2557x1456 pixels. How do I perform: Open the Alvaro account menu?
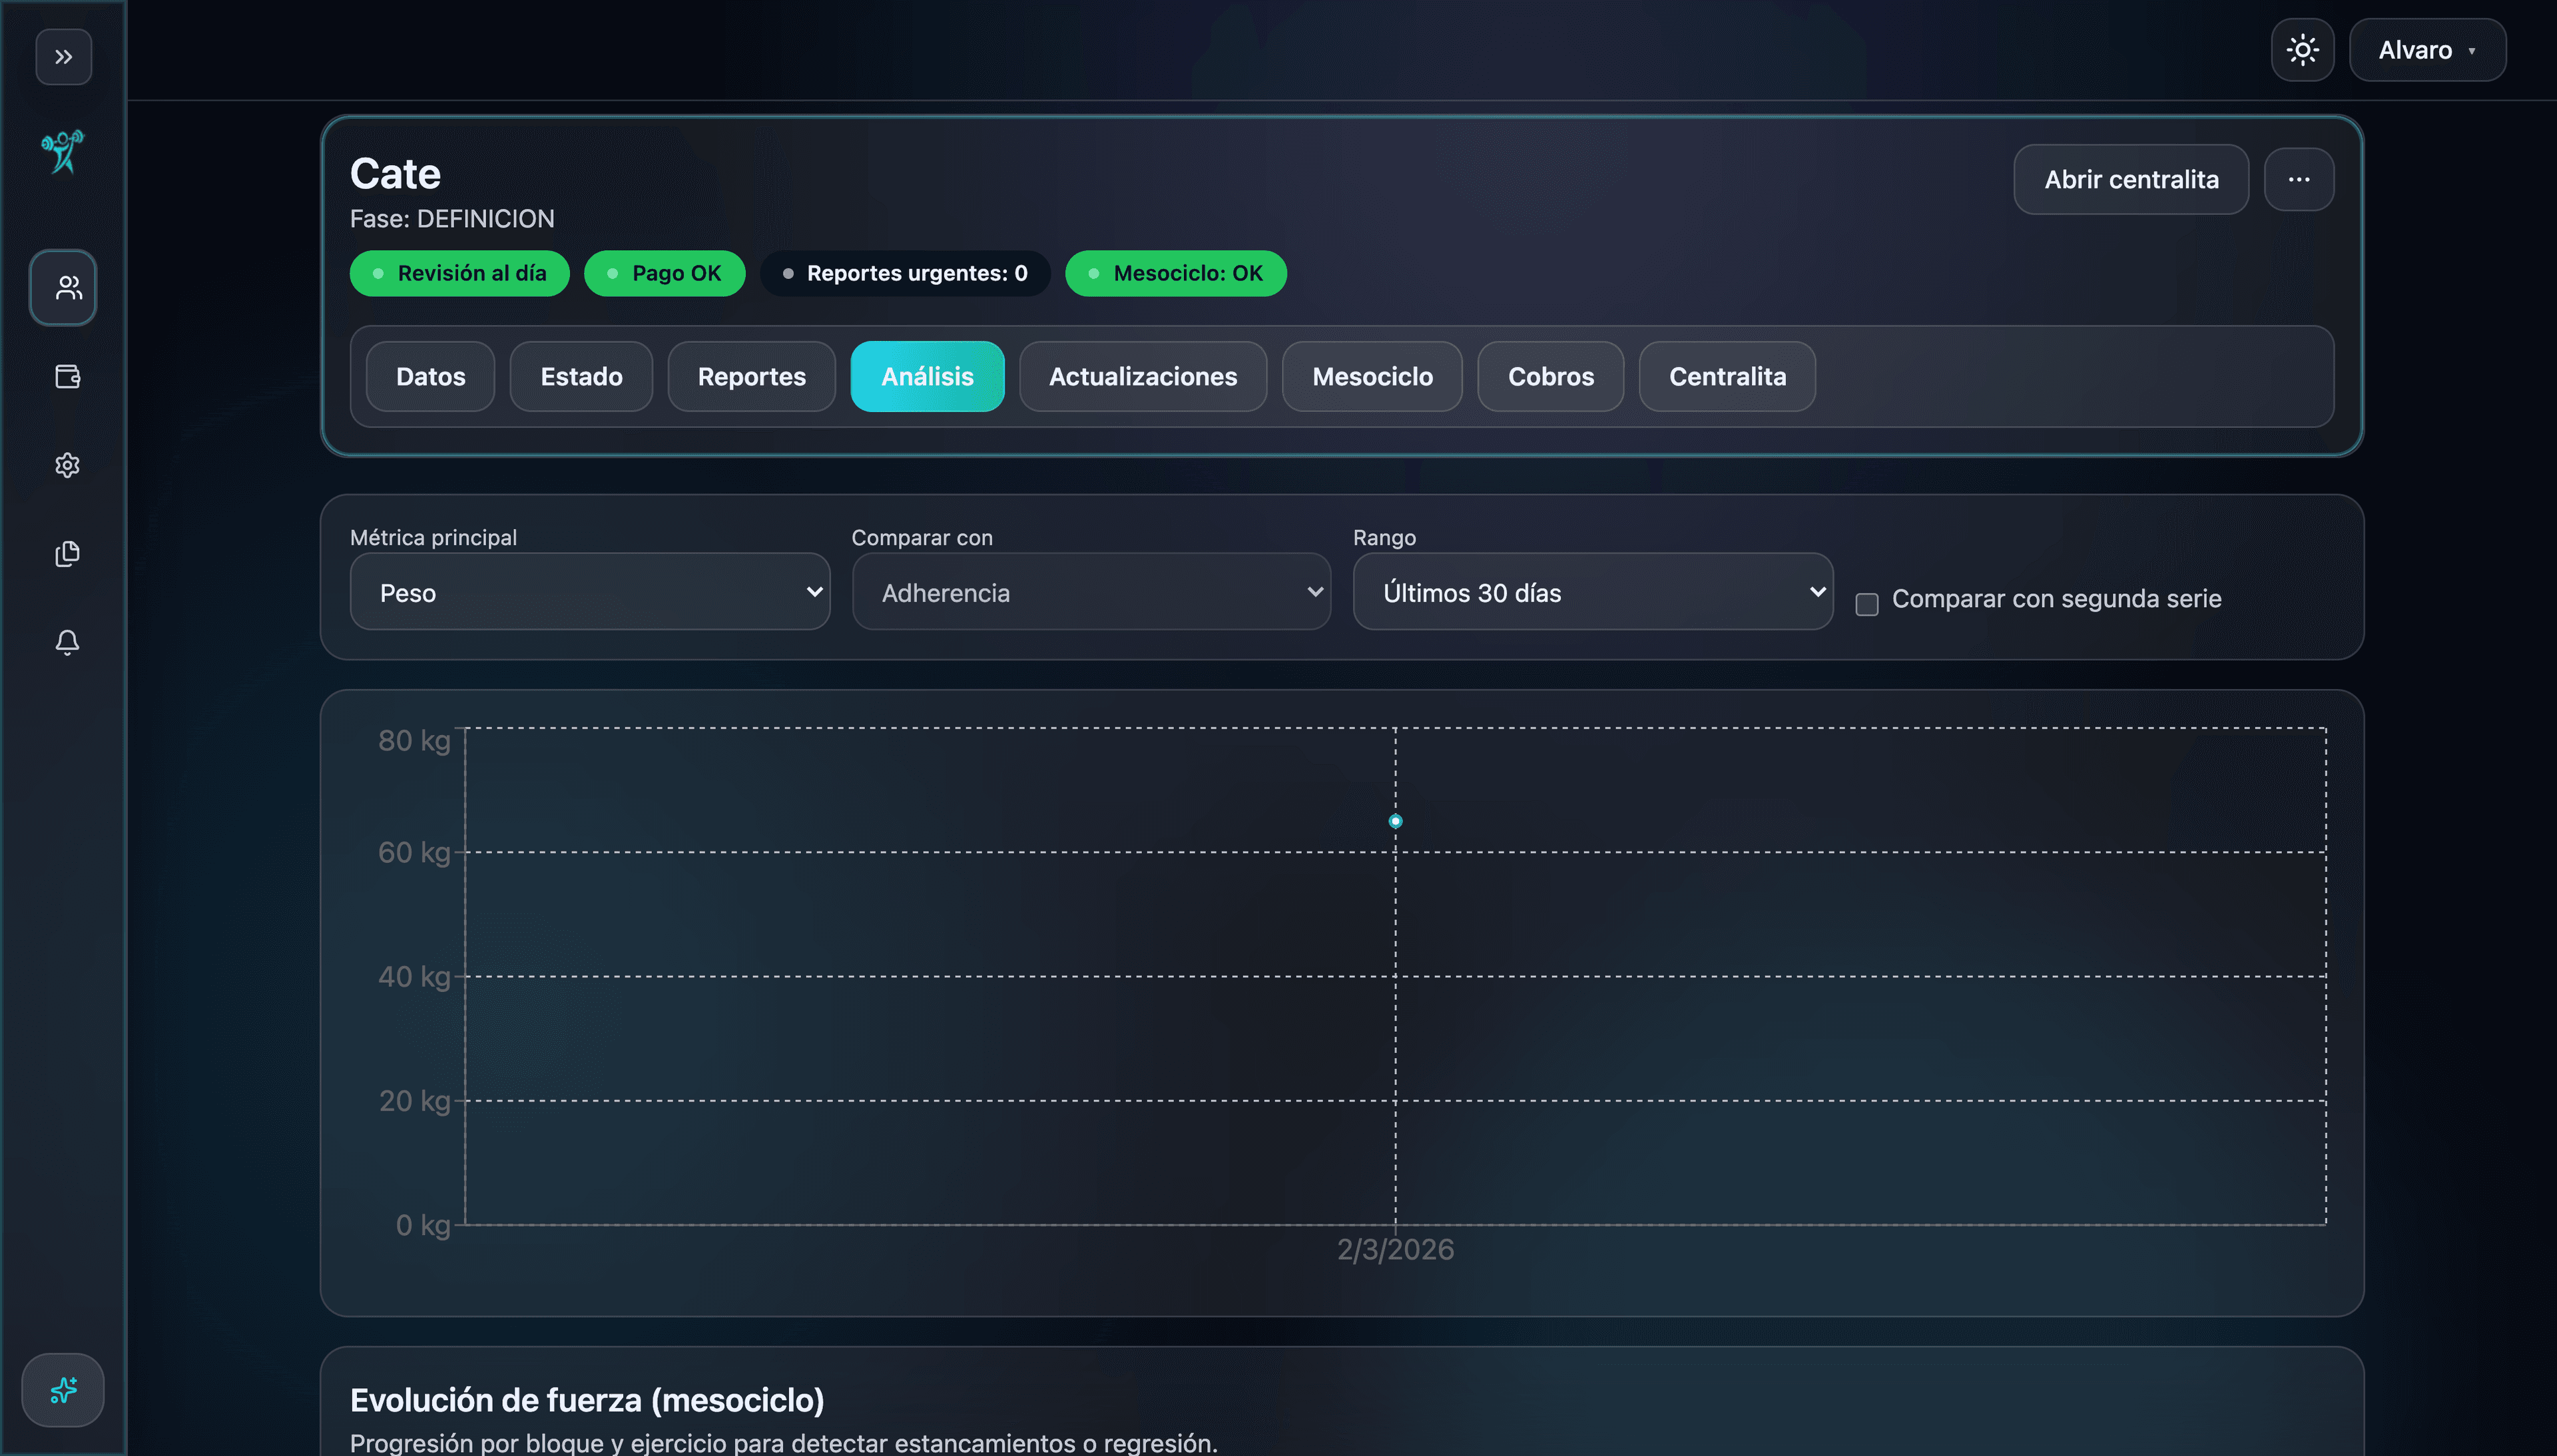pos(2427,49)
